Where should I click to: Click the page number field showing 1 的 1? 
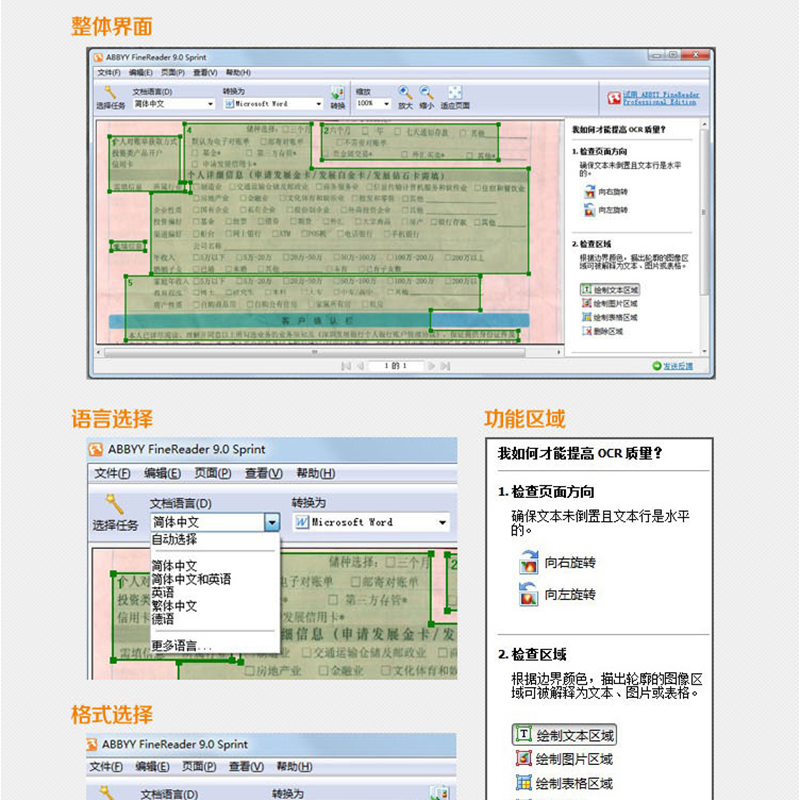(x=395, y=366)
